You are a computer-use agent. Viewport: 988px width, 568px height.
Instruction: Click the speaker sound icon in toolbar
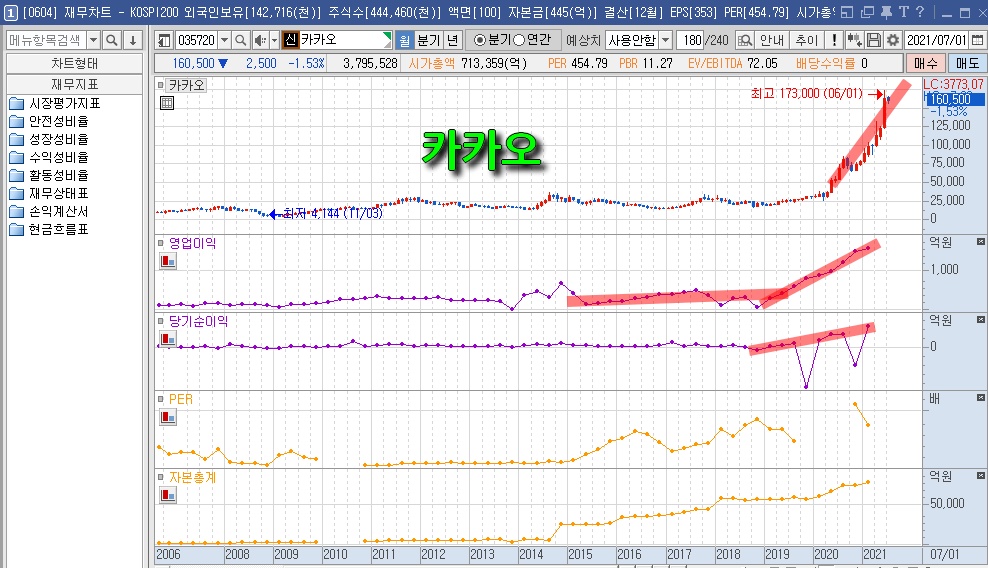pos(260,40)
